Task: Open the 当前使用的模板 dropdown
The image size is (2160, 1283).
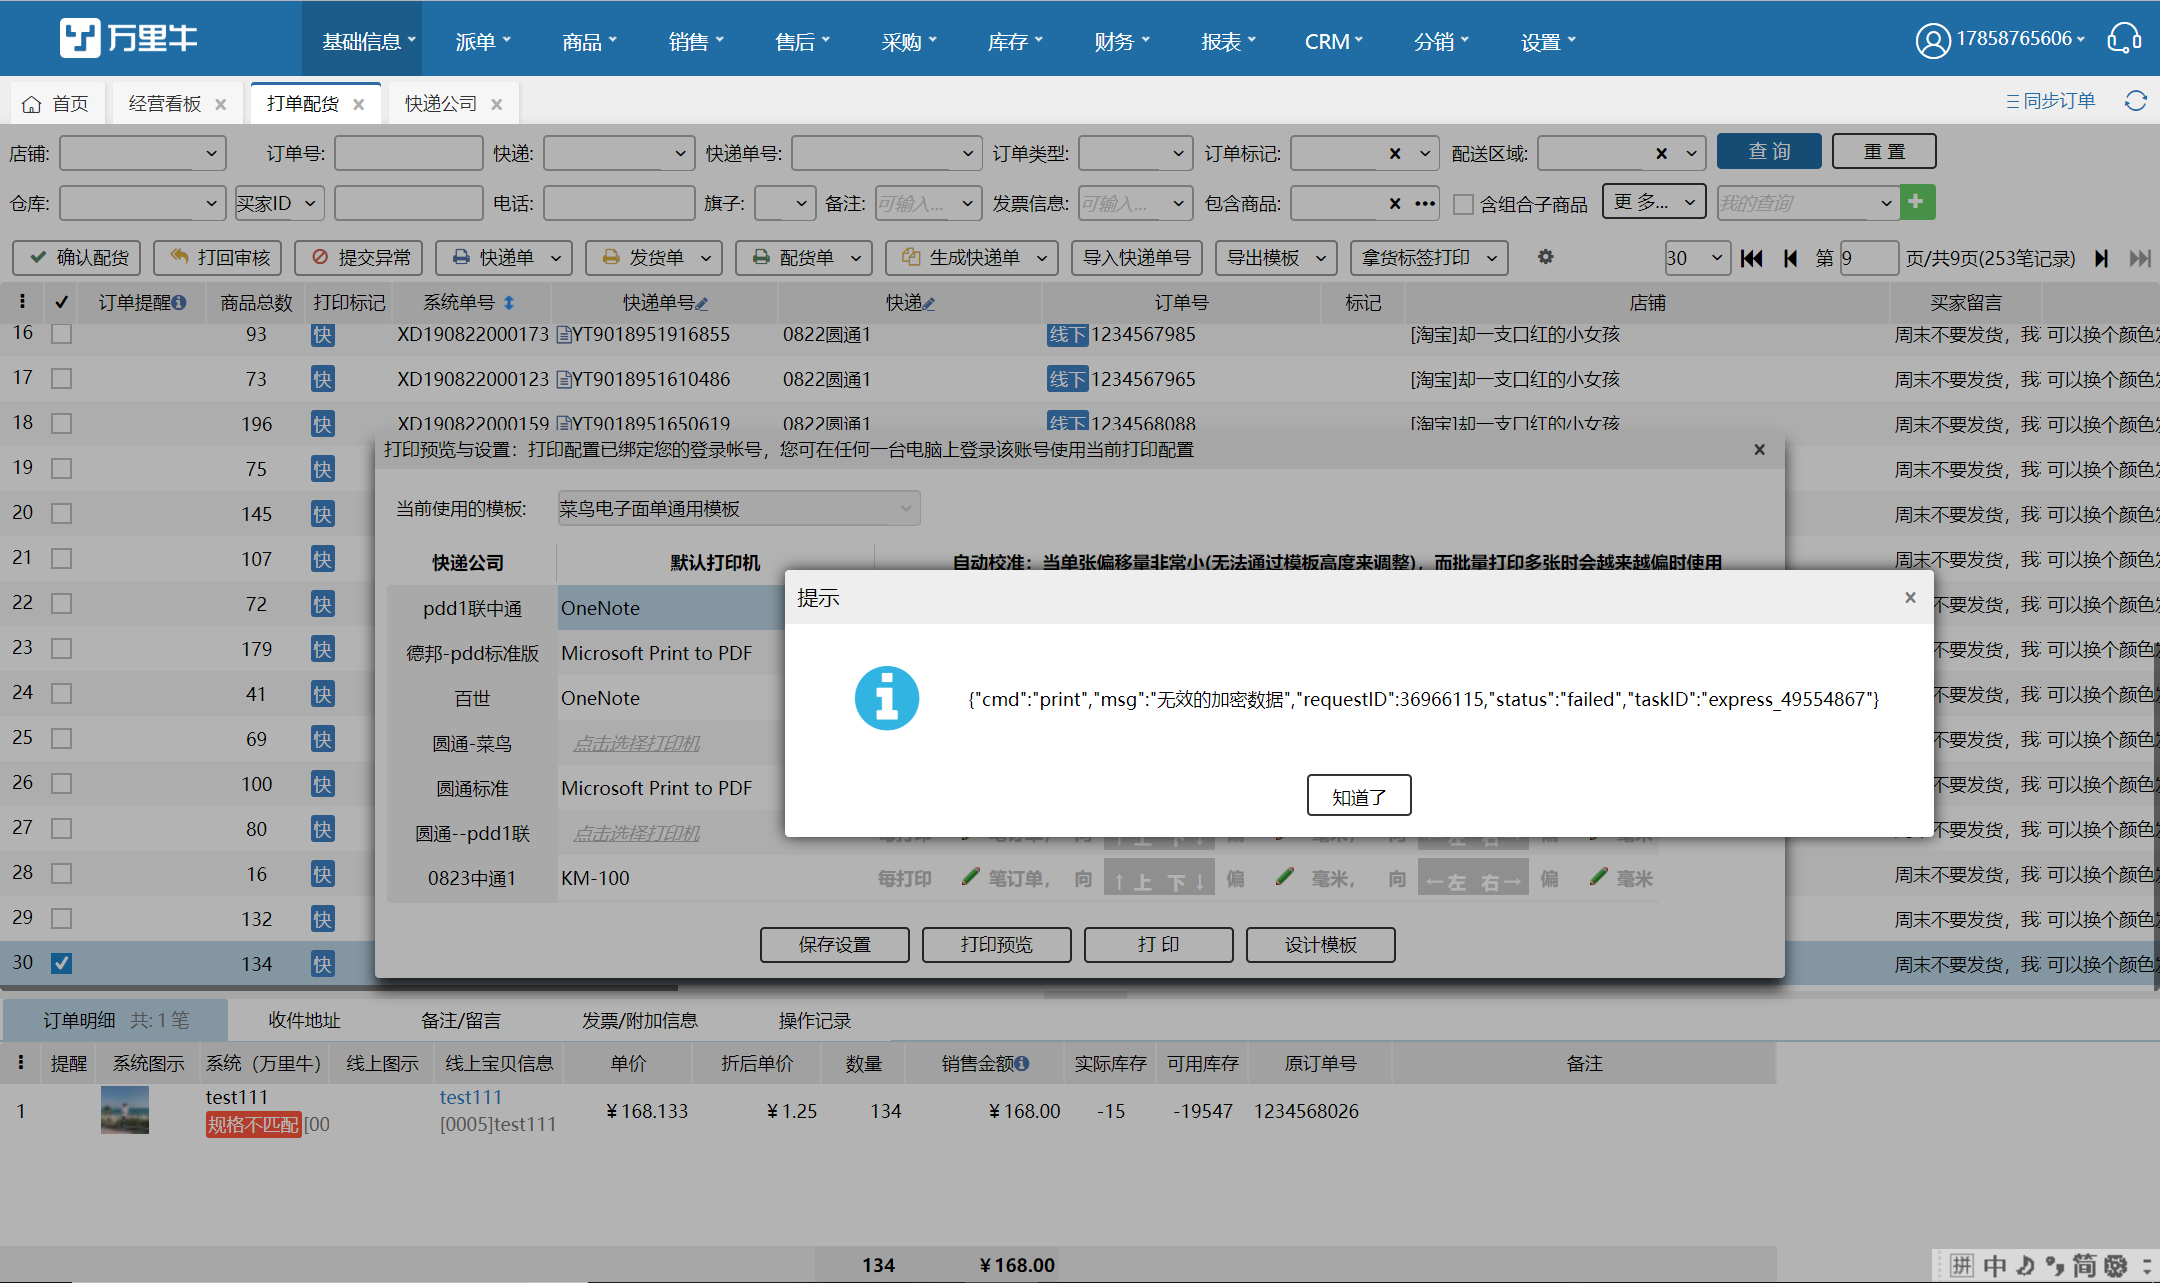Action: [x=739, y=509]
